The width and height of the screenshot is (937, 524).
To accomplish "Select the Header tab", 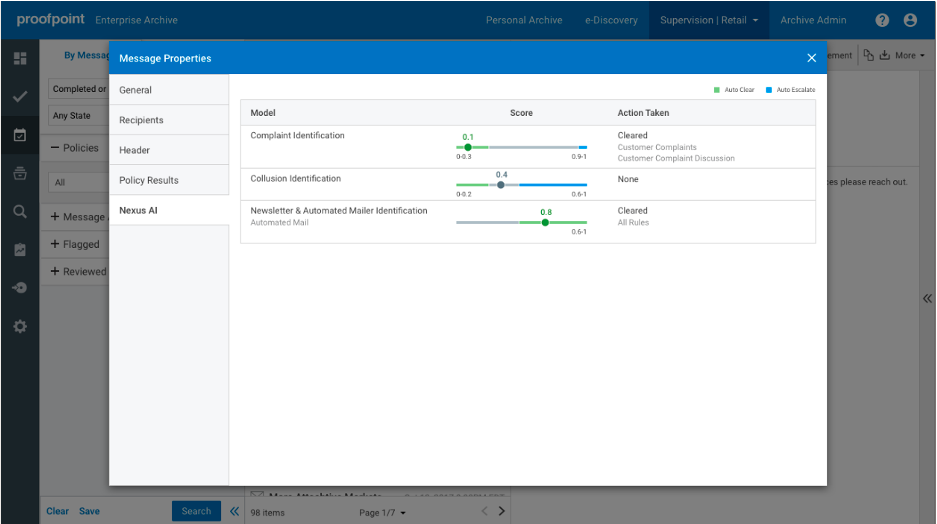I will [169, 150].
